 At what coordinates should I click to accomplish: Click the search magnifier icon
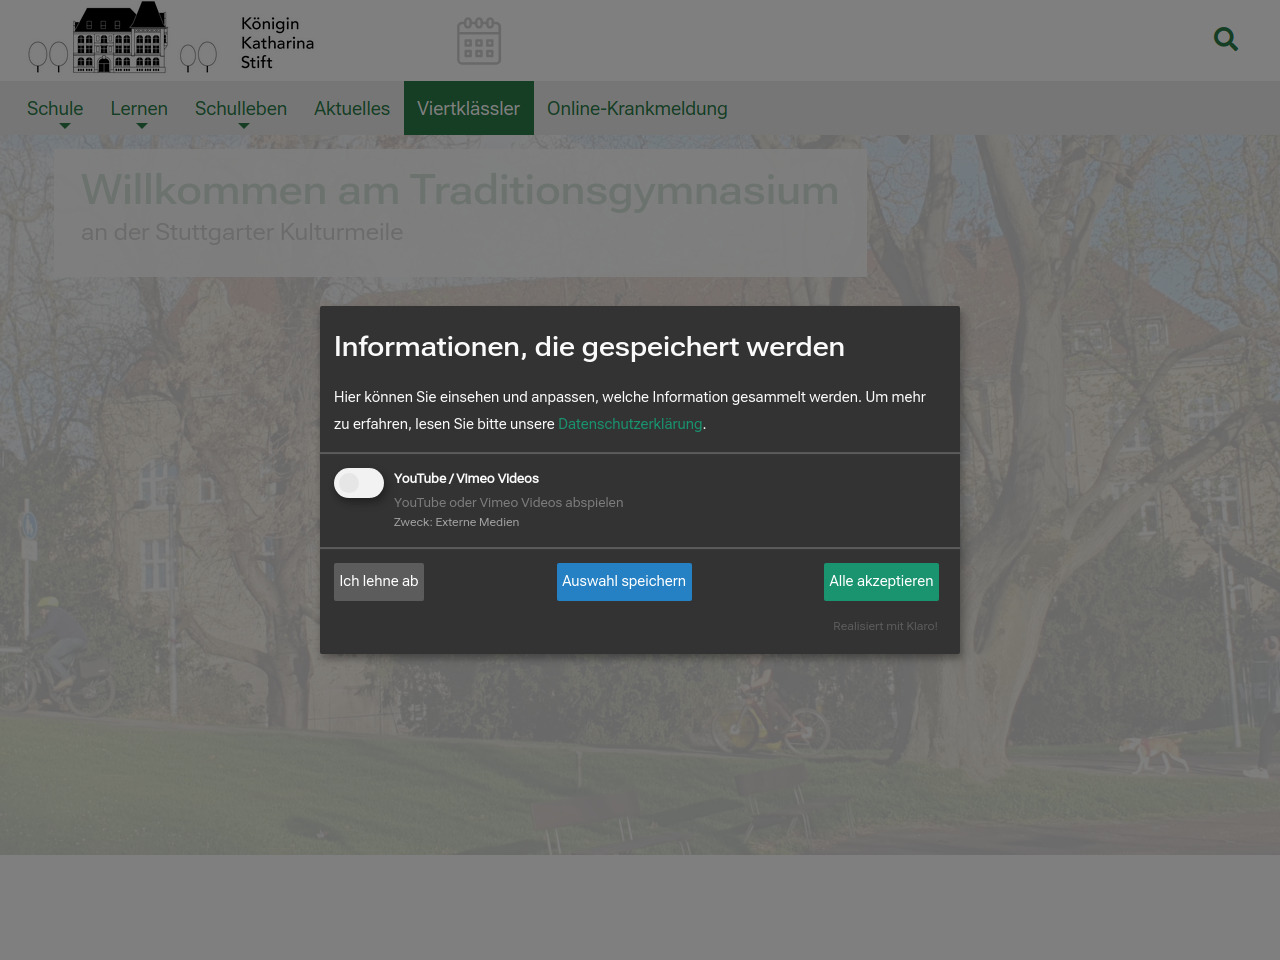(x=1225, y=39)
